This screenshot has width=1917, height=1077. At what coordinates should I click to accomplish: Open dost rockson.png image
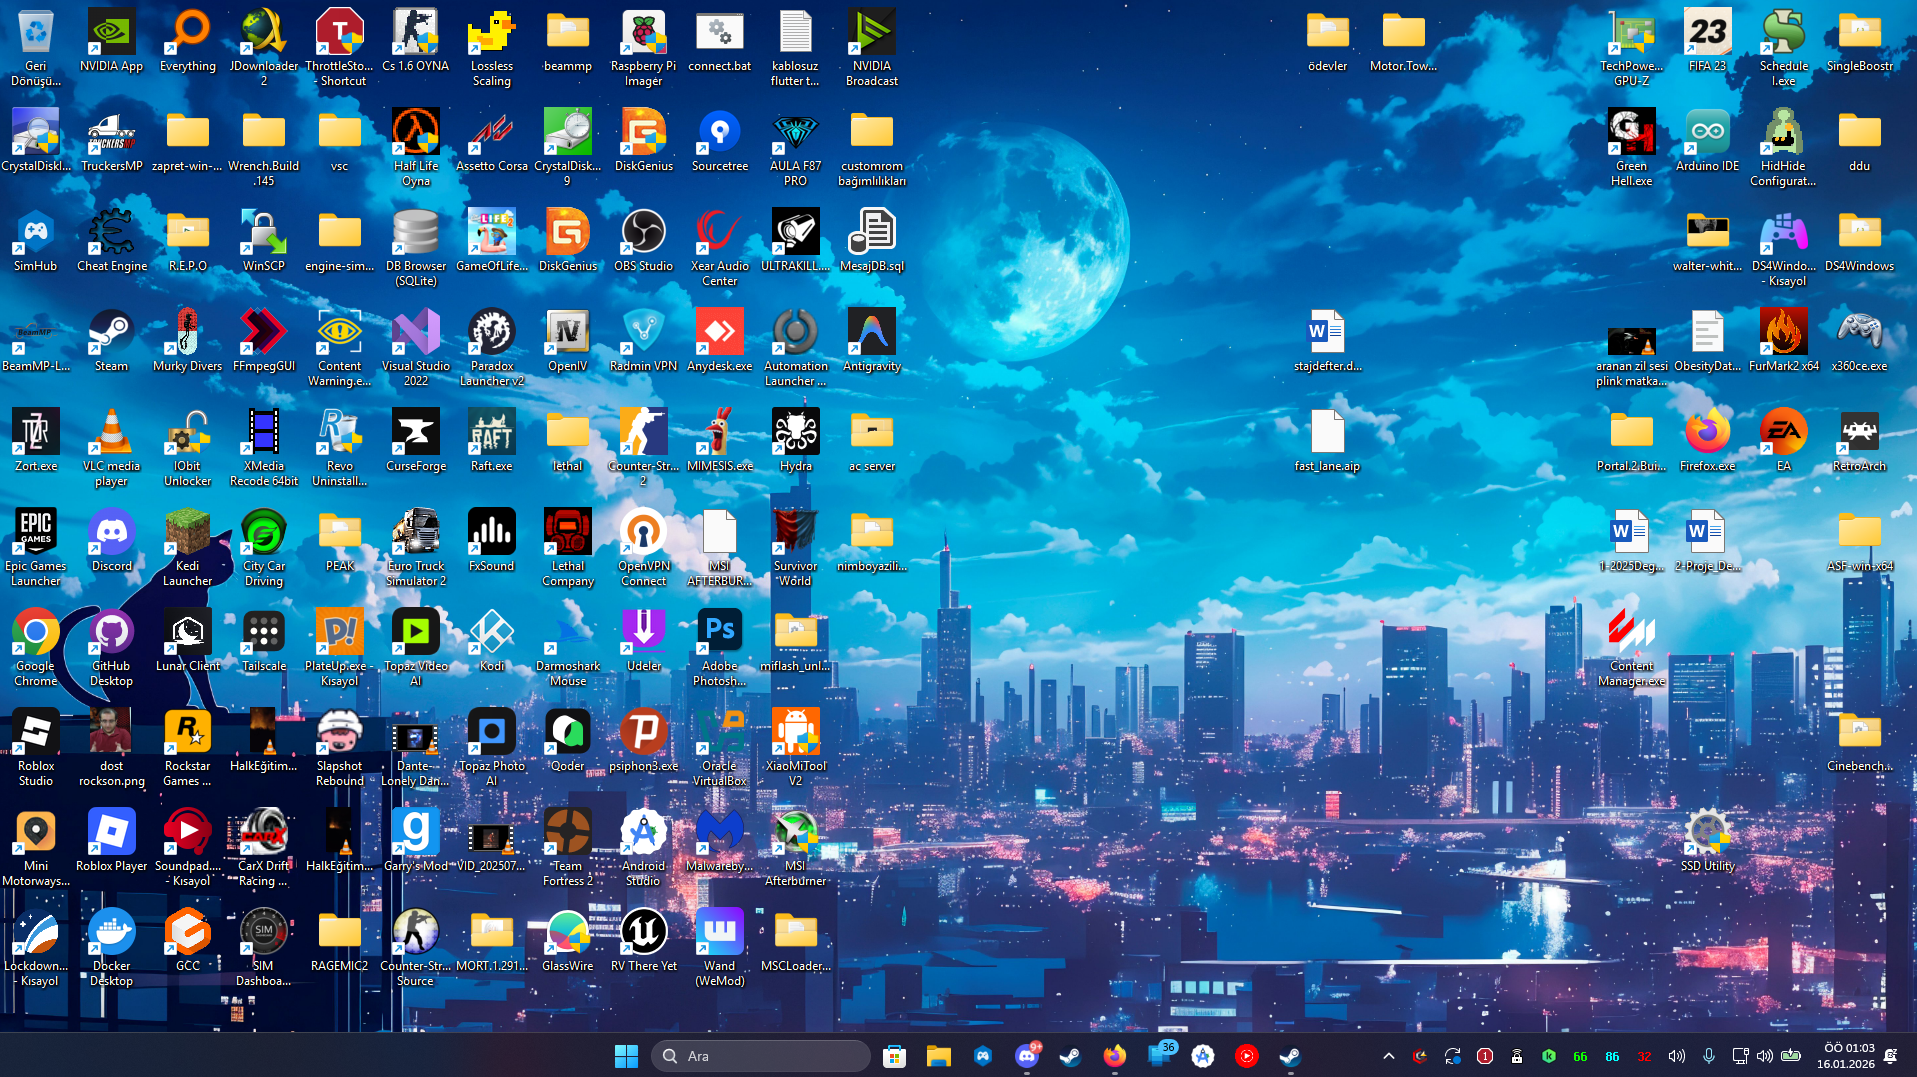(x=111, y=747)
